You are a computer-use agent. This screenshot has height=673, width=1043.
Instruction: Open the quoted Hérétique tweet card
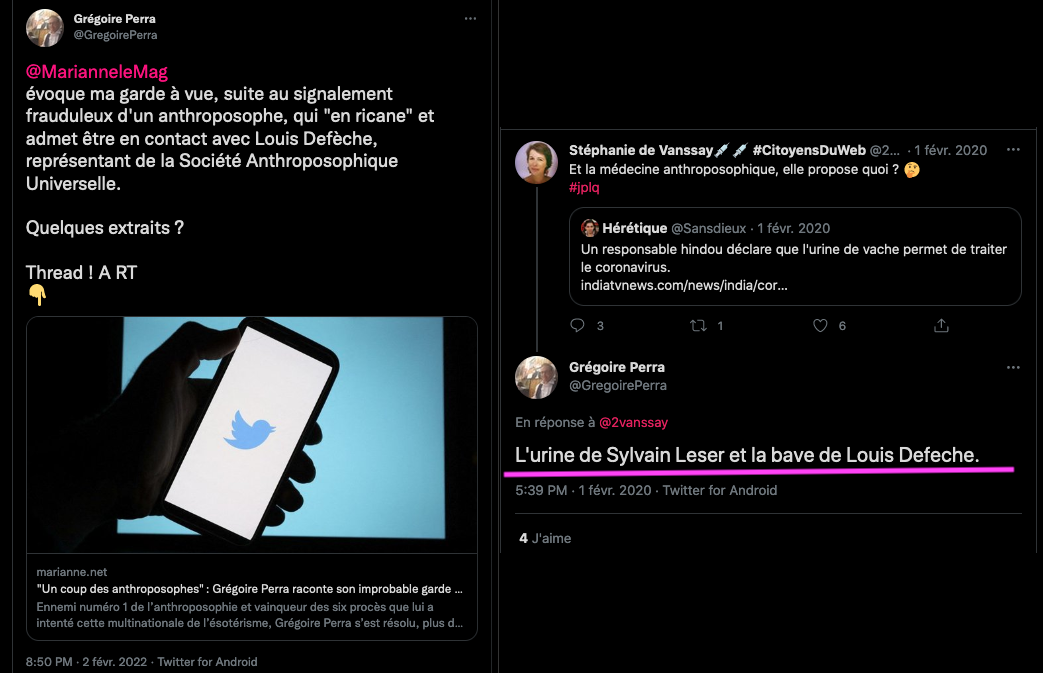795,257
